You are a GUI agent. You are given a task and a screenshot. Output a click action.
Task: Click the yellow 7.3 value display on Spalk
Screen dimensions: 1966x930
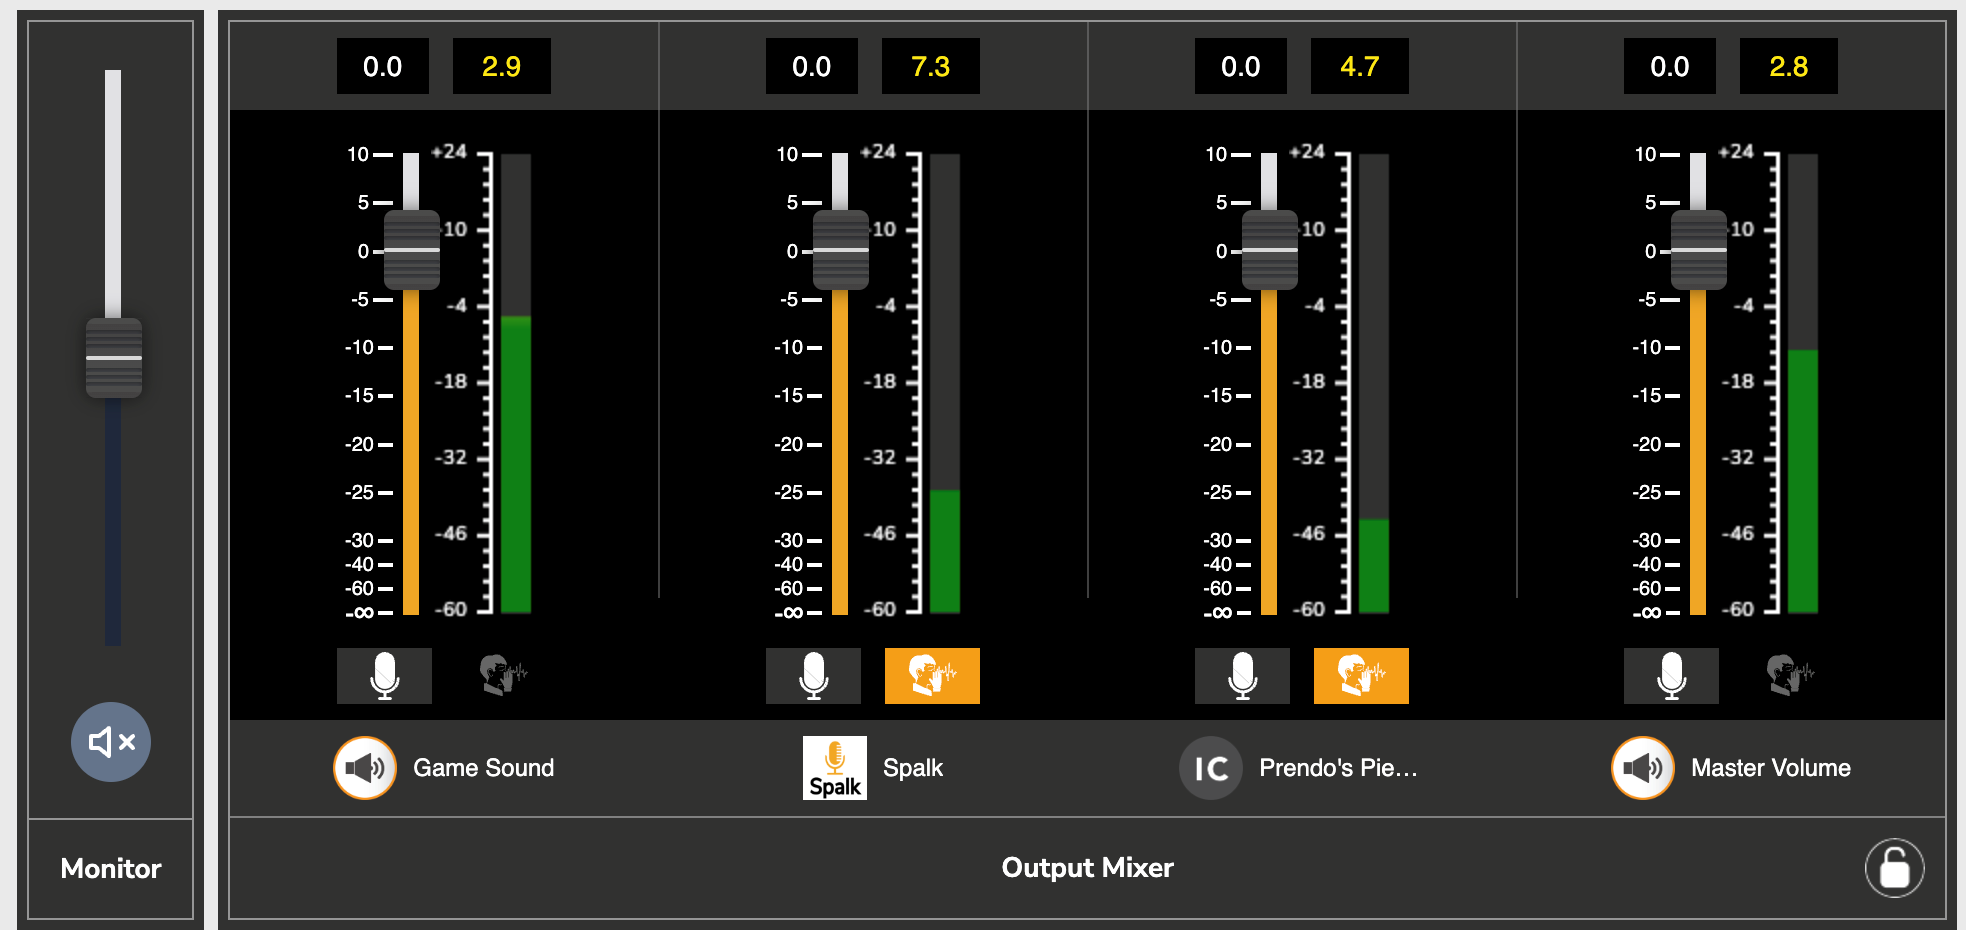930,66
